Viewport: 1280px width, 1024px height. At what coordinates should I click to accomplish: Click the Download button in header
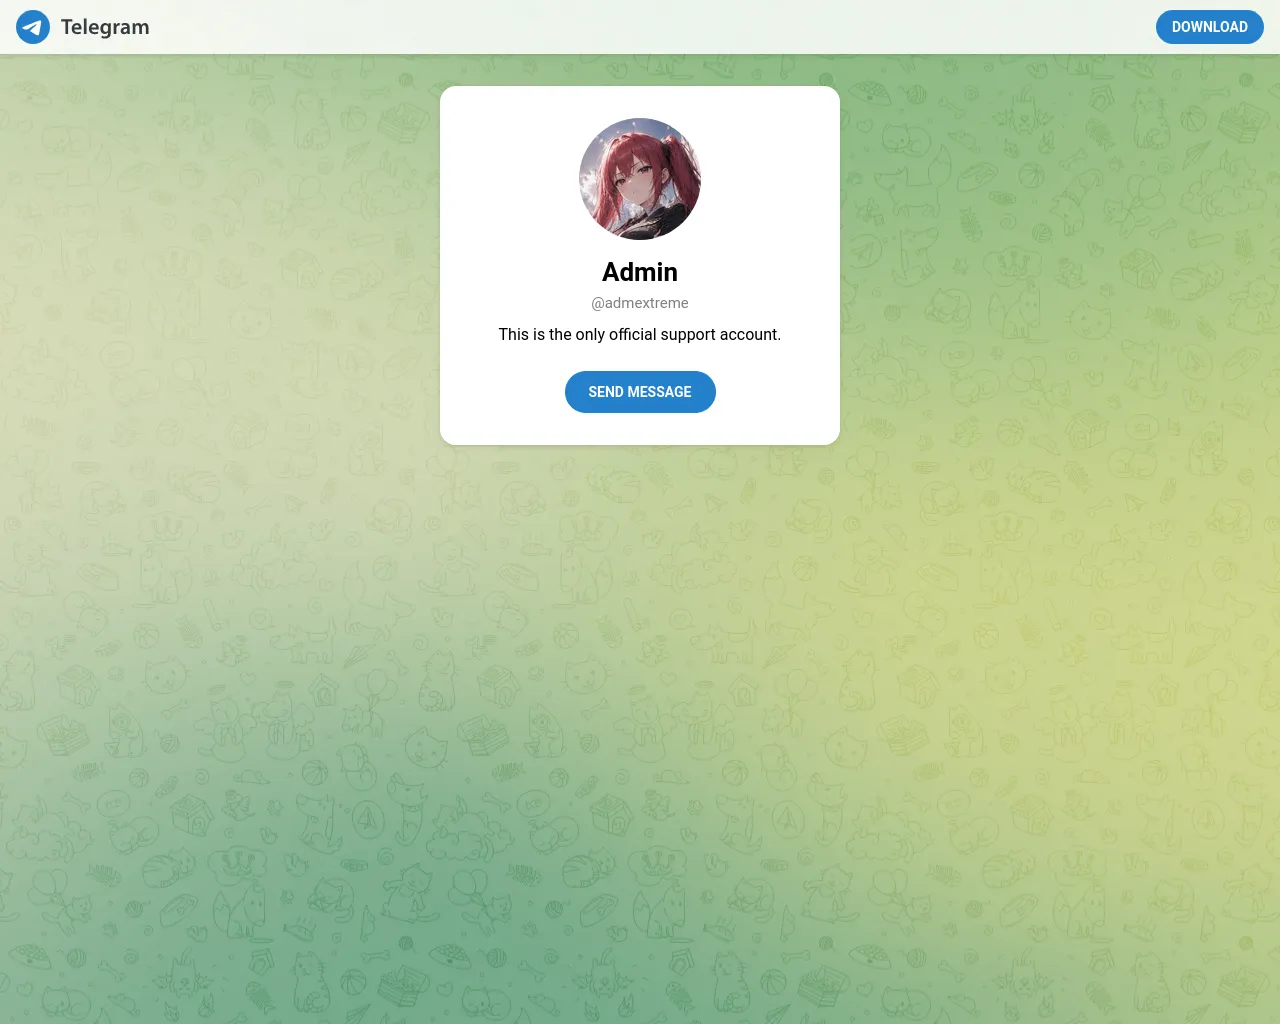1209,27
